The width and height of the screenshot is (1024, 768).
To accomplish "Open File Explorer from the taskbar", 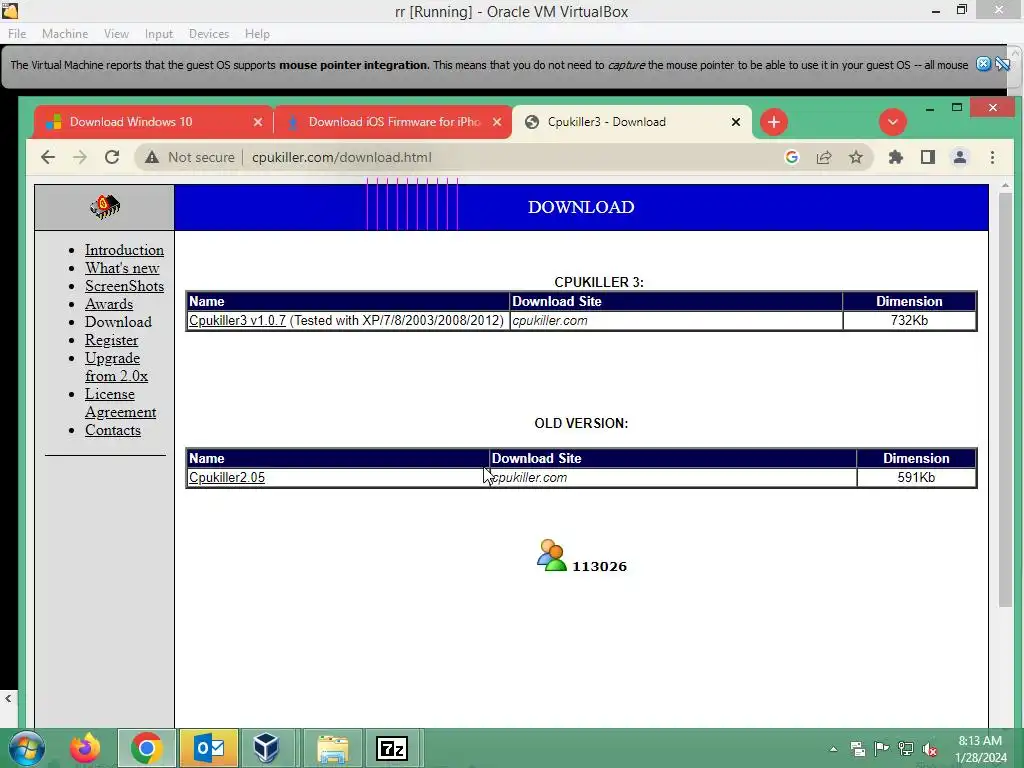I will tap(333, 748).
